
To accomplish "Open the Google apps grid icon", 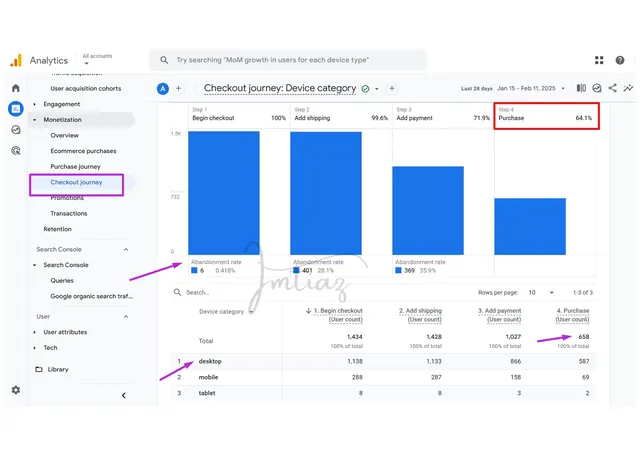I will pyautogui.click(x=599, y=60).
